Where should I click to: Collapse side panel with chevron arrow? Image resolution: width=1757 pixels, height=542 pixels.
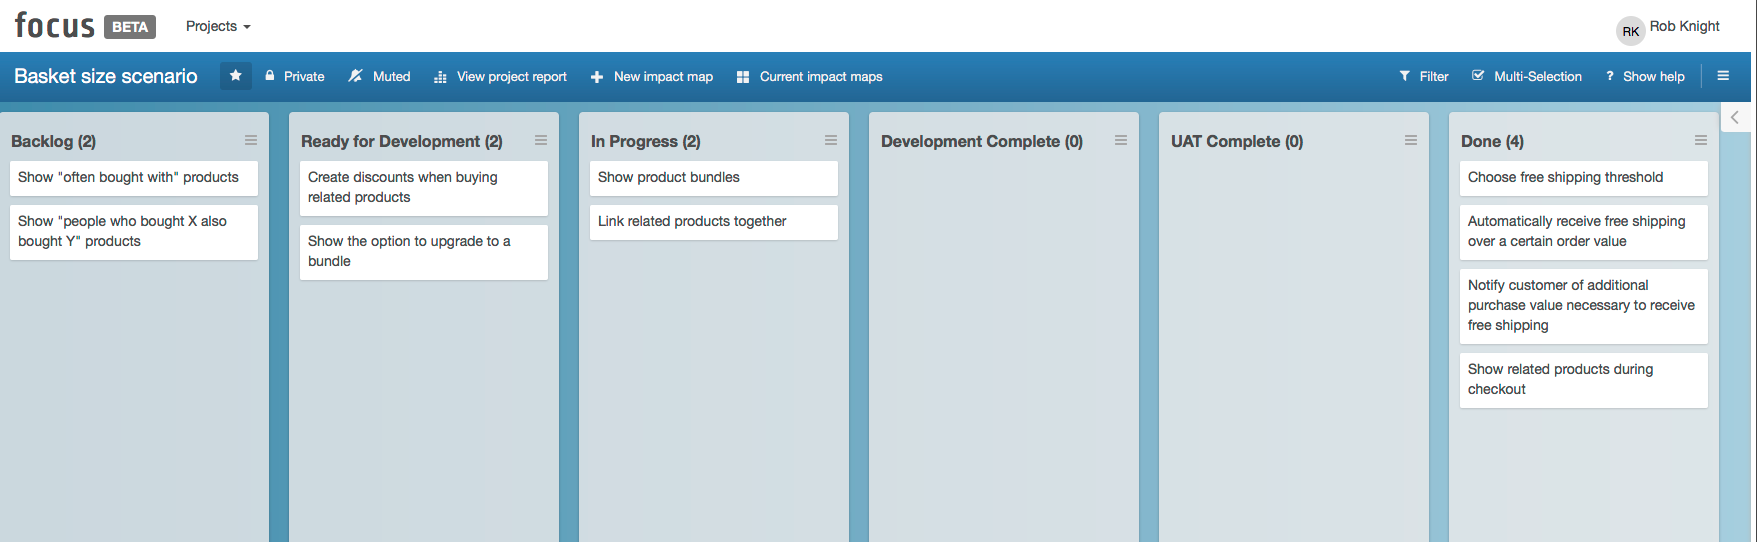(1735, 118)
